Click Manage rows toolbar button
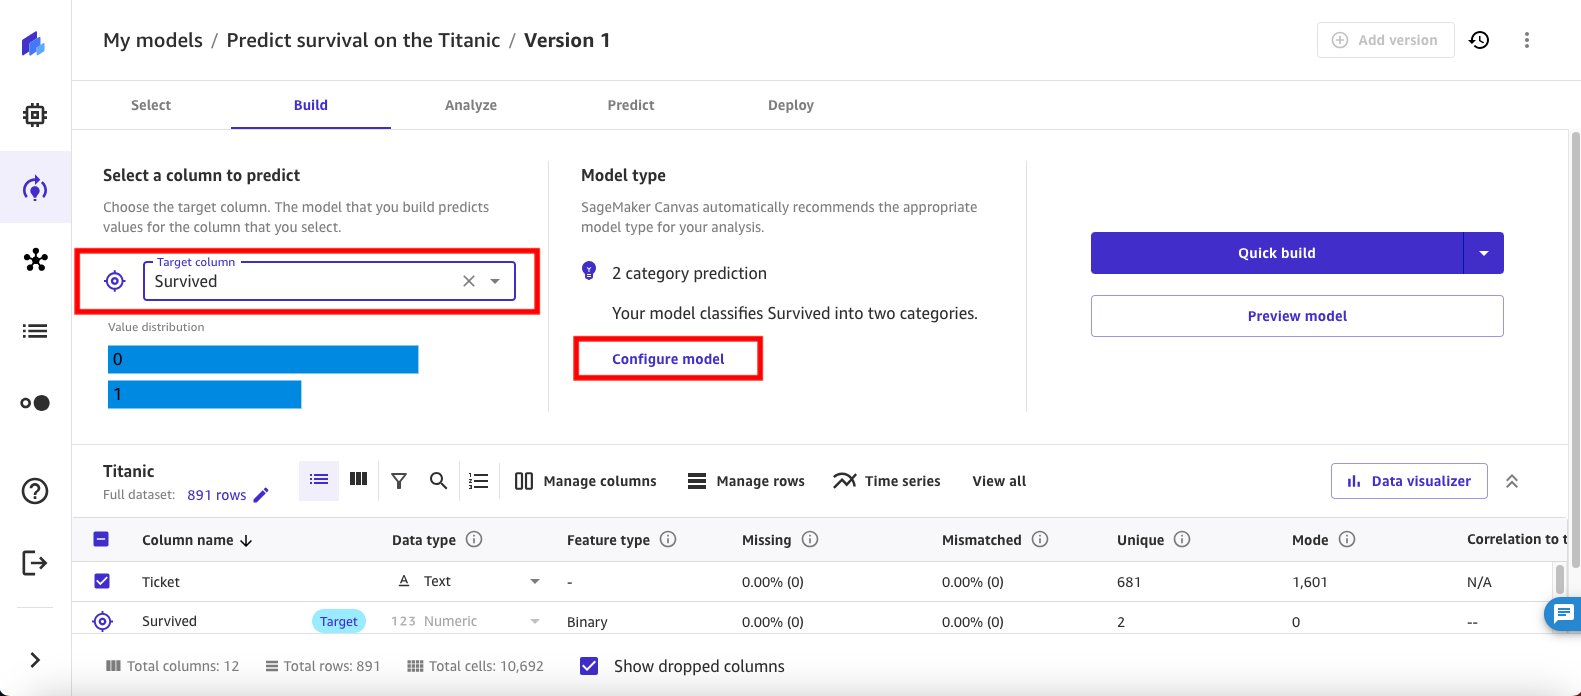Viewport: 1581px width, 696px height. pos(746,481)
